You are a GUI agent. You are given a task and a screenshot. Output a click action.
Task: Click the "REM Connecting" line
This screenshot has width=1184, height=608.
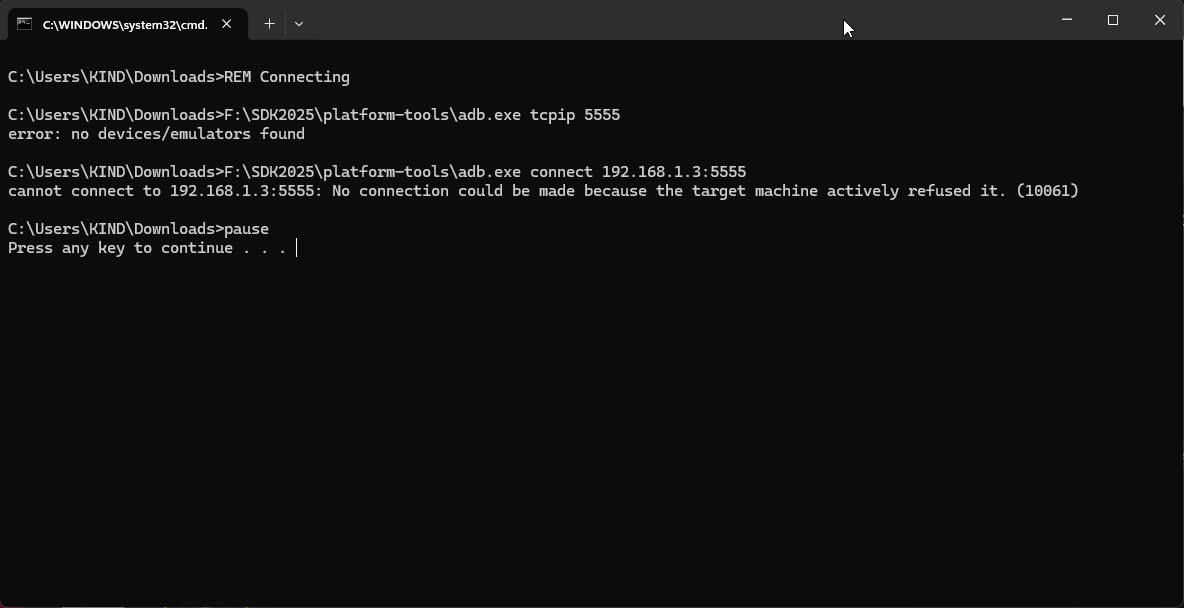286,77
